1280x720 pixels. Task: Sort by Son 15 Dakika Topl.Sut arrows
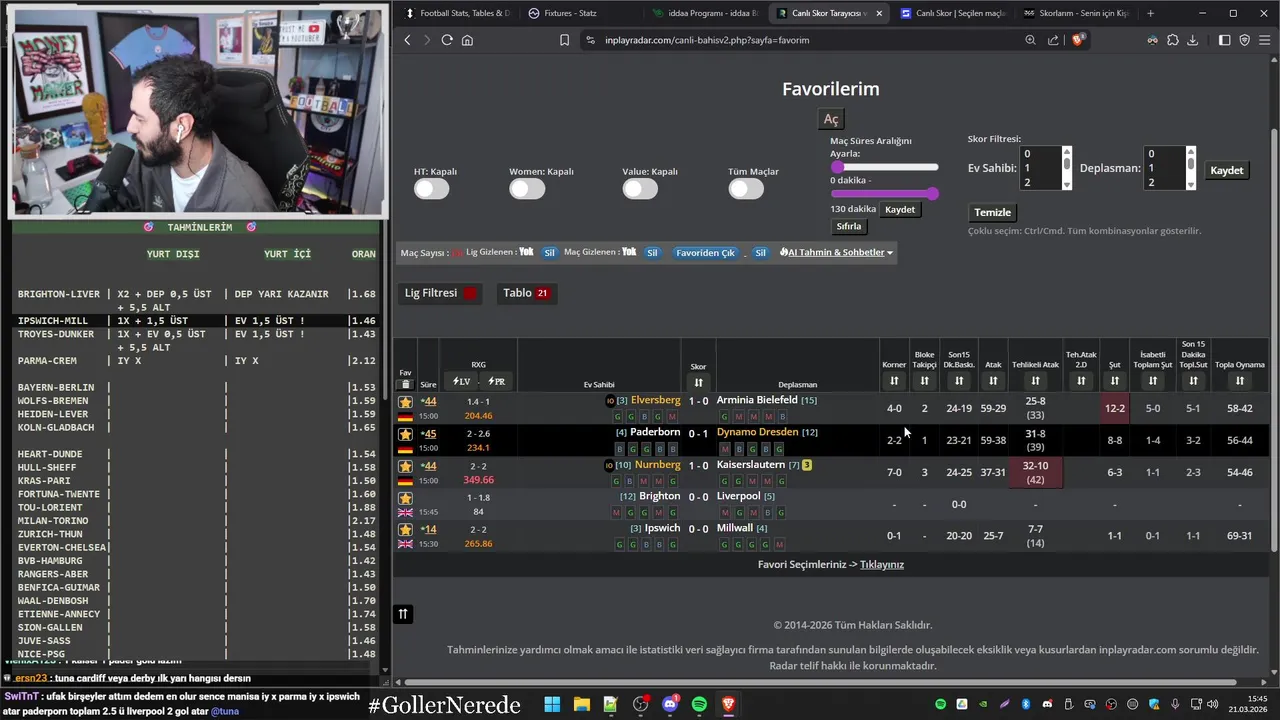1193,381
